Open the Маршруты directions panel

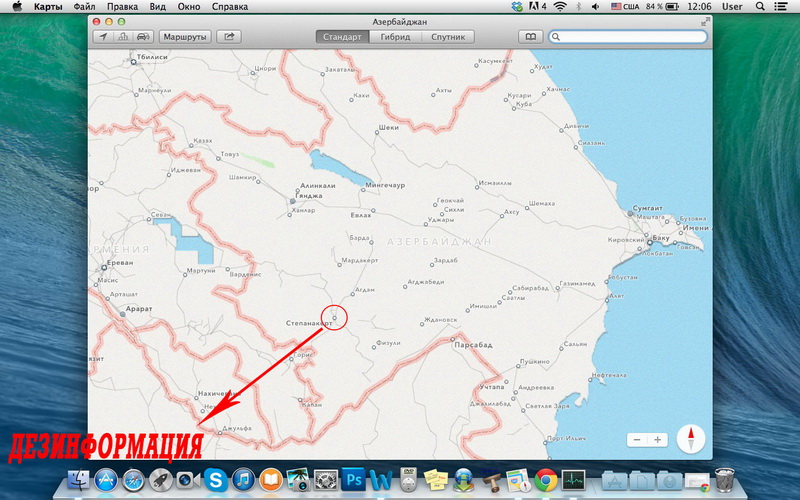185,37
